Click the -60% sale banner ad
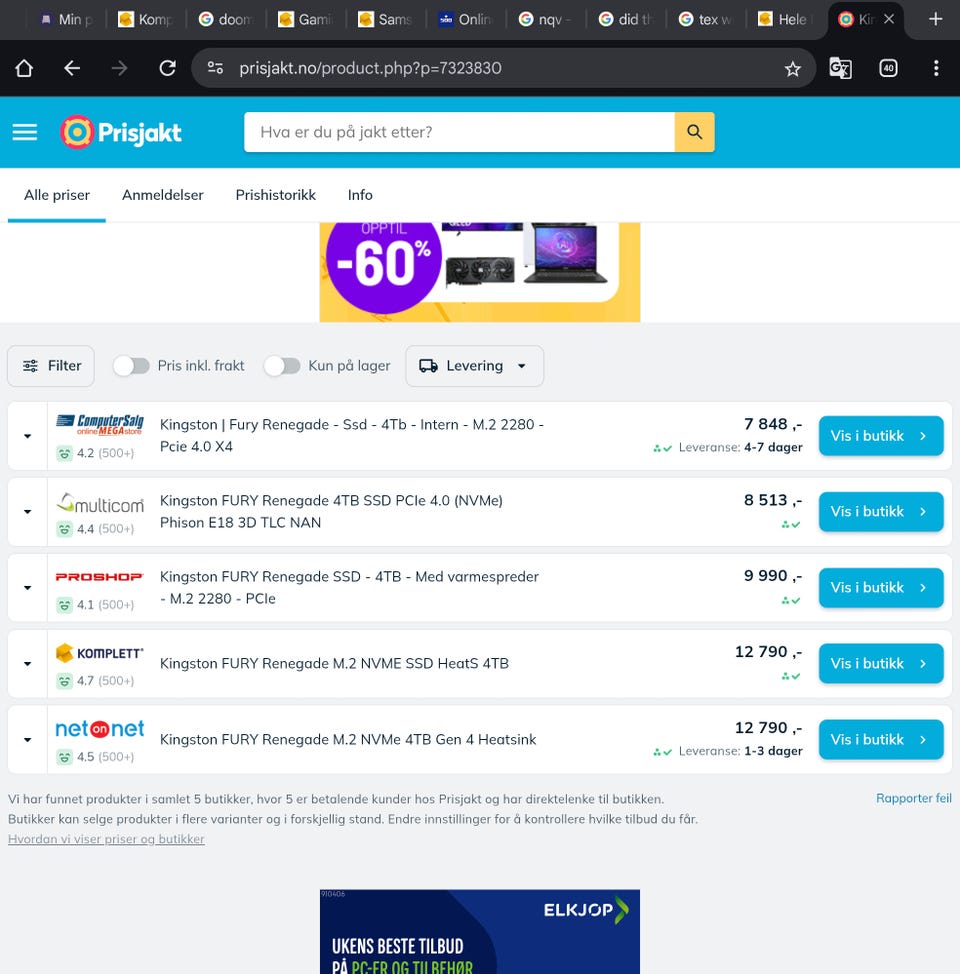 480,272
